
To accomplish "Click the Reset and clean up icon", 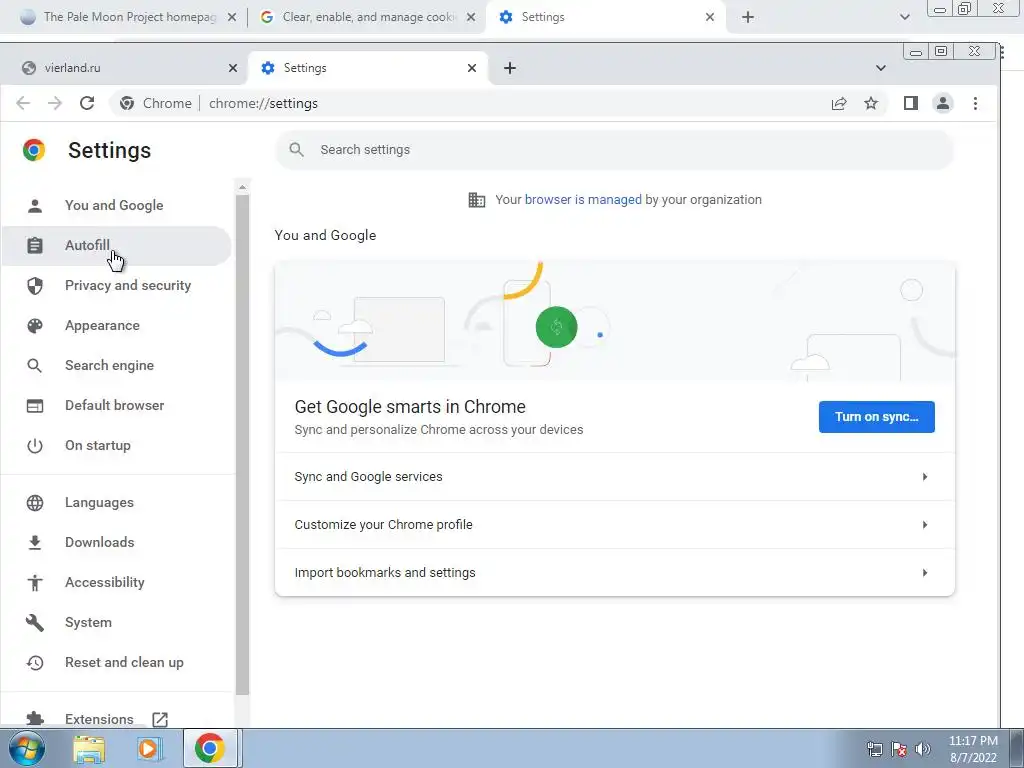I will tap(35, 663).
